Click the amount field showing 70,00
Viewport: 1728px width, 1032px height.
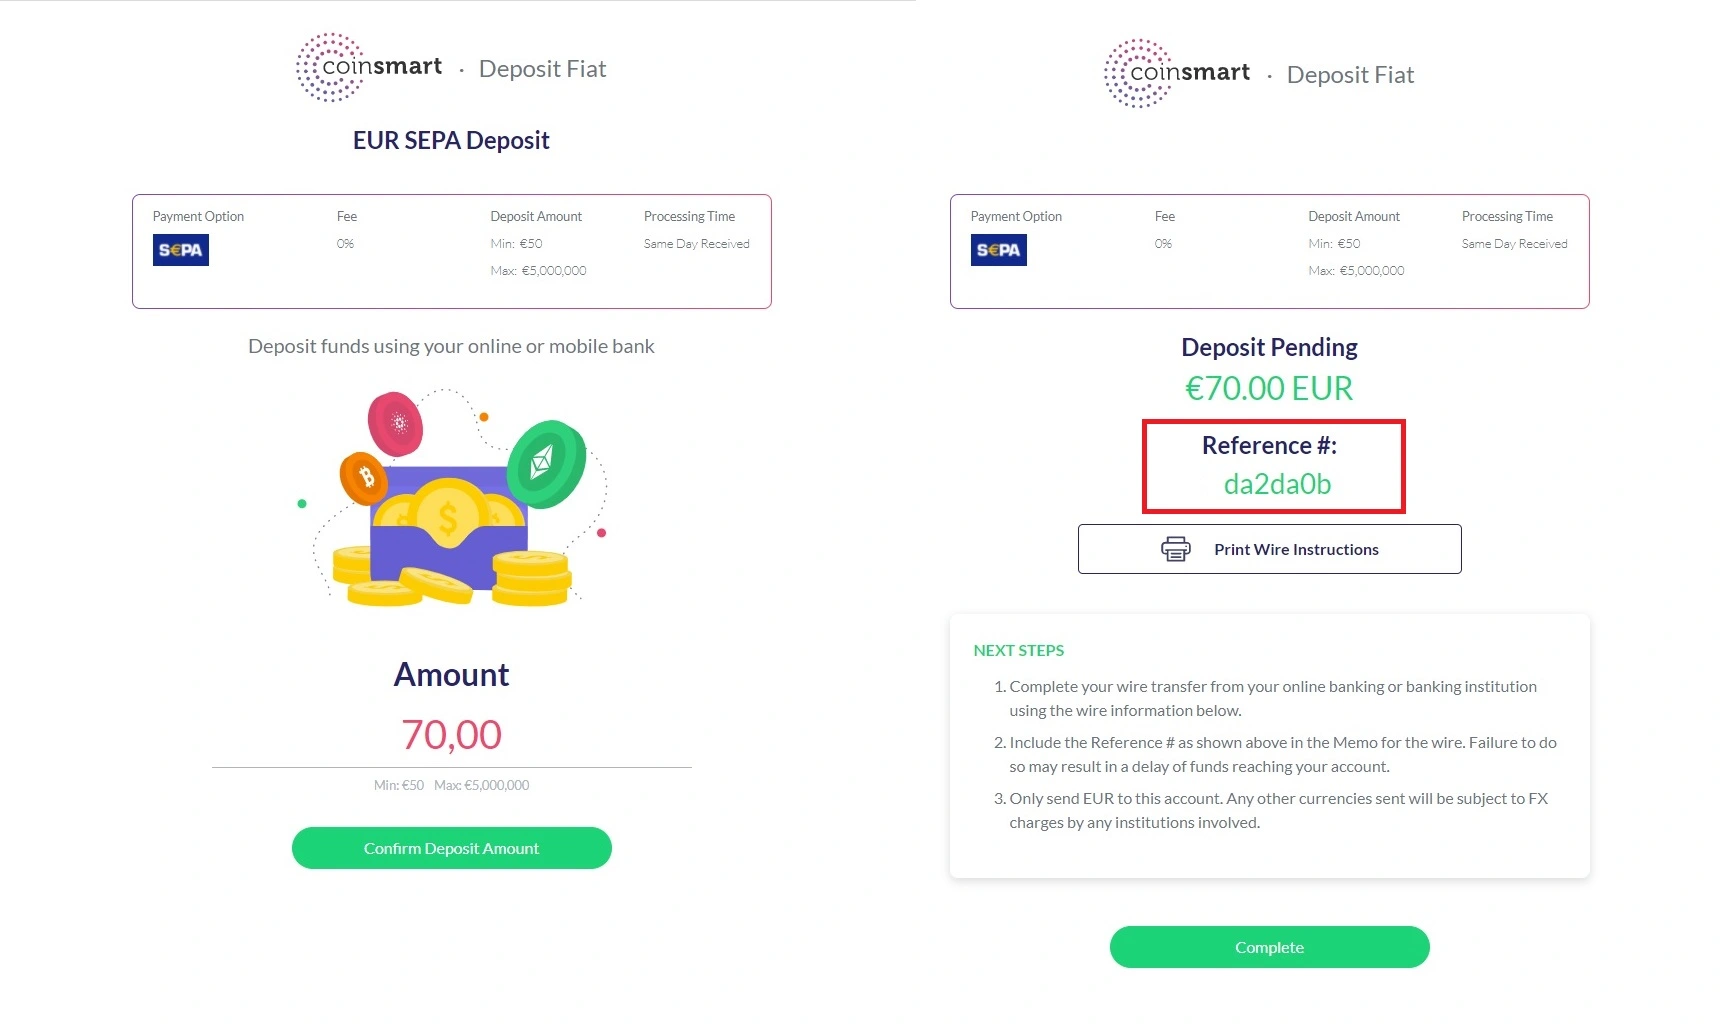(x=451, y=734)
